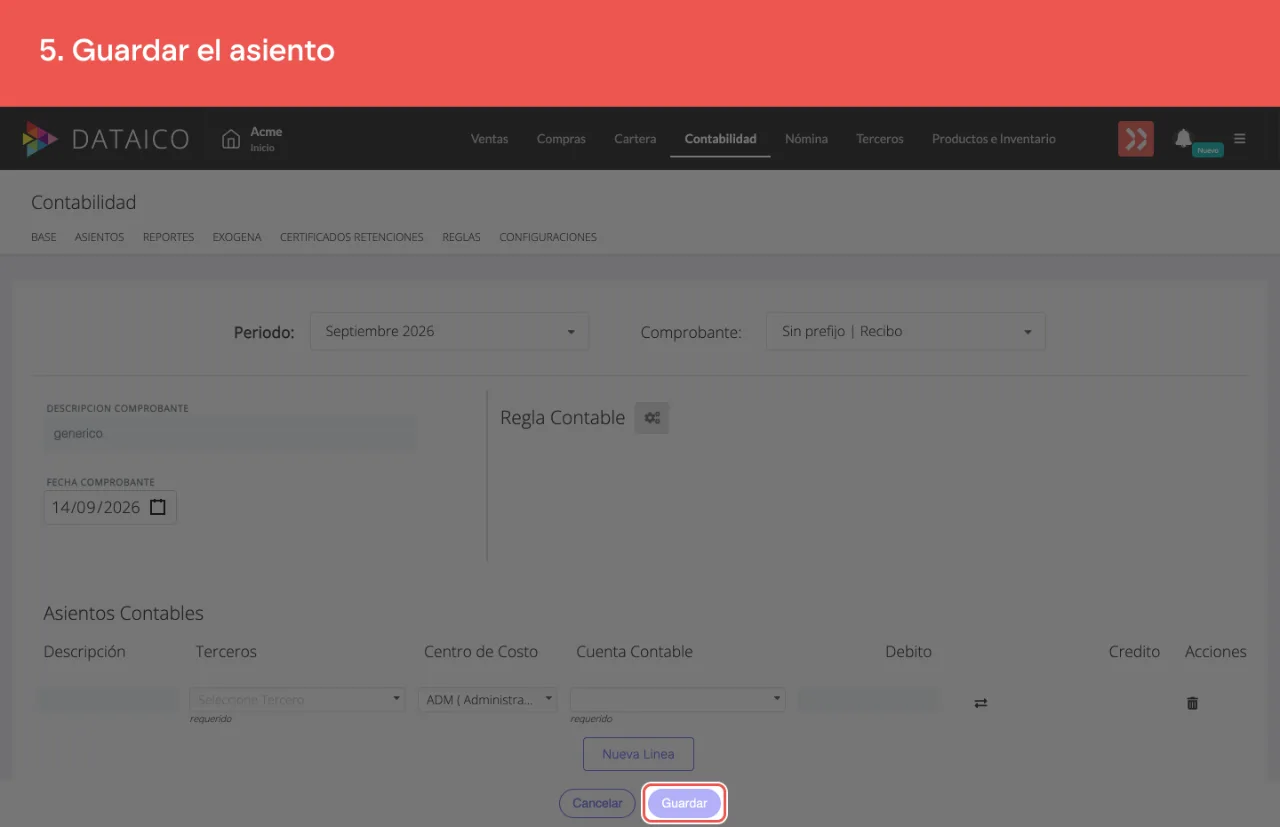Open the Terceros menu
Screen dimensions: 1280x827
[x=880, y=139]
